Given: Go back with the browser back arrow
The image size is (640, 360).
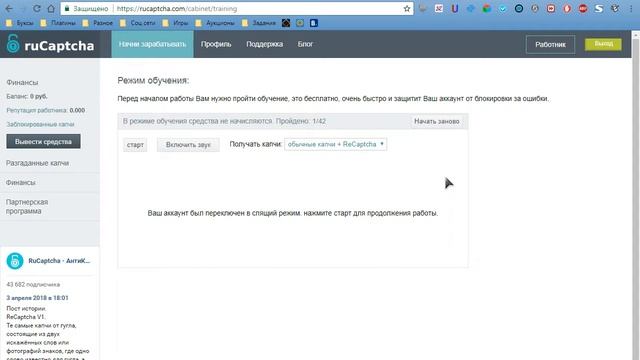Looking at the screenshot, I should click(9, 9).
